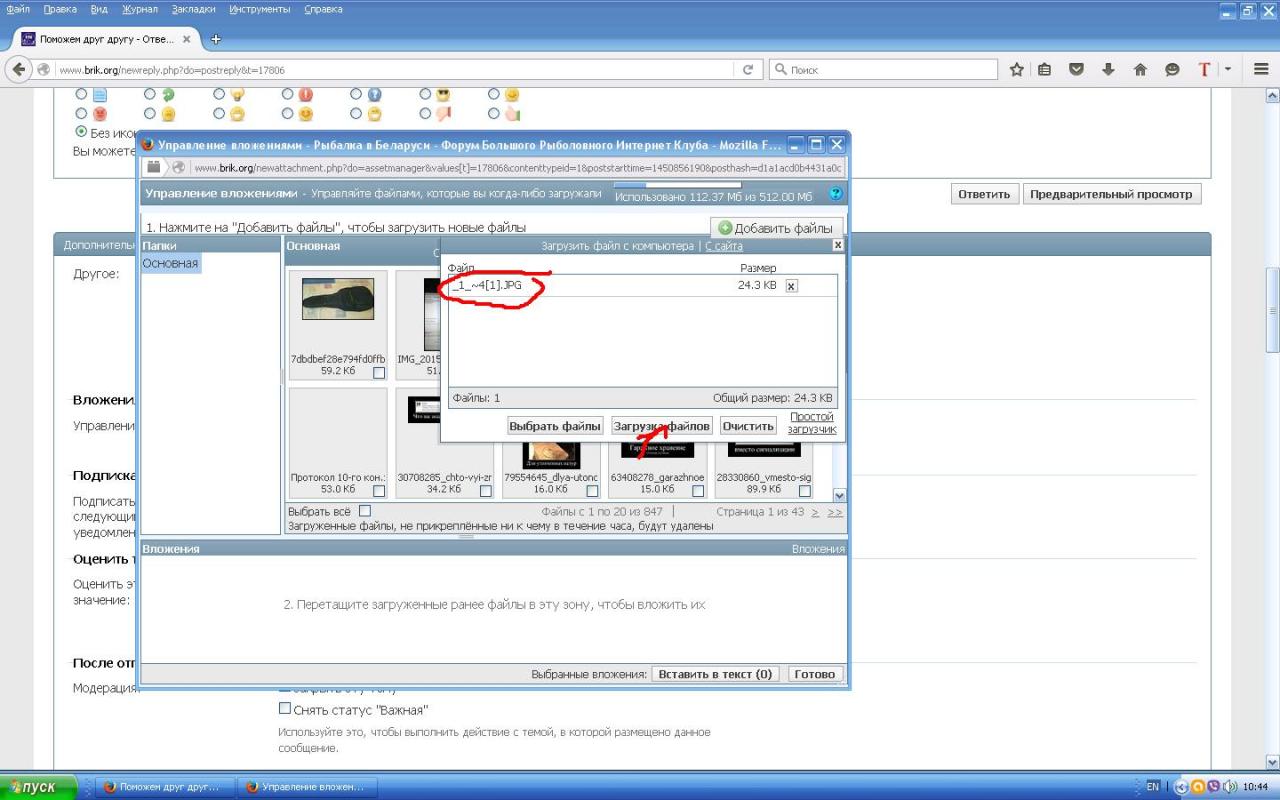The image size is (1280, 800).
Task: Click the blue help question mark icon
Action: pos(836,193)
